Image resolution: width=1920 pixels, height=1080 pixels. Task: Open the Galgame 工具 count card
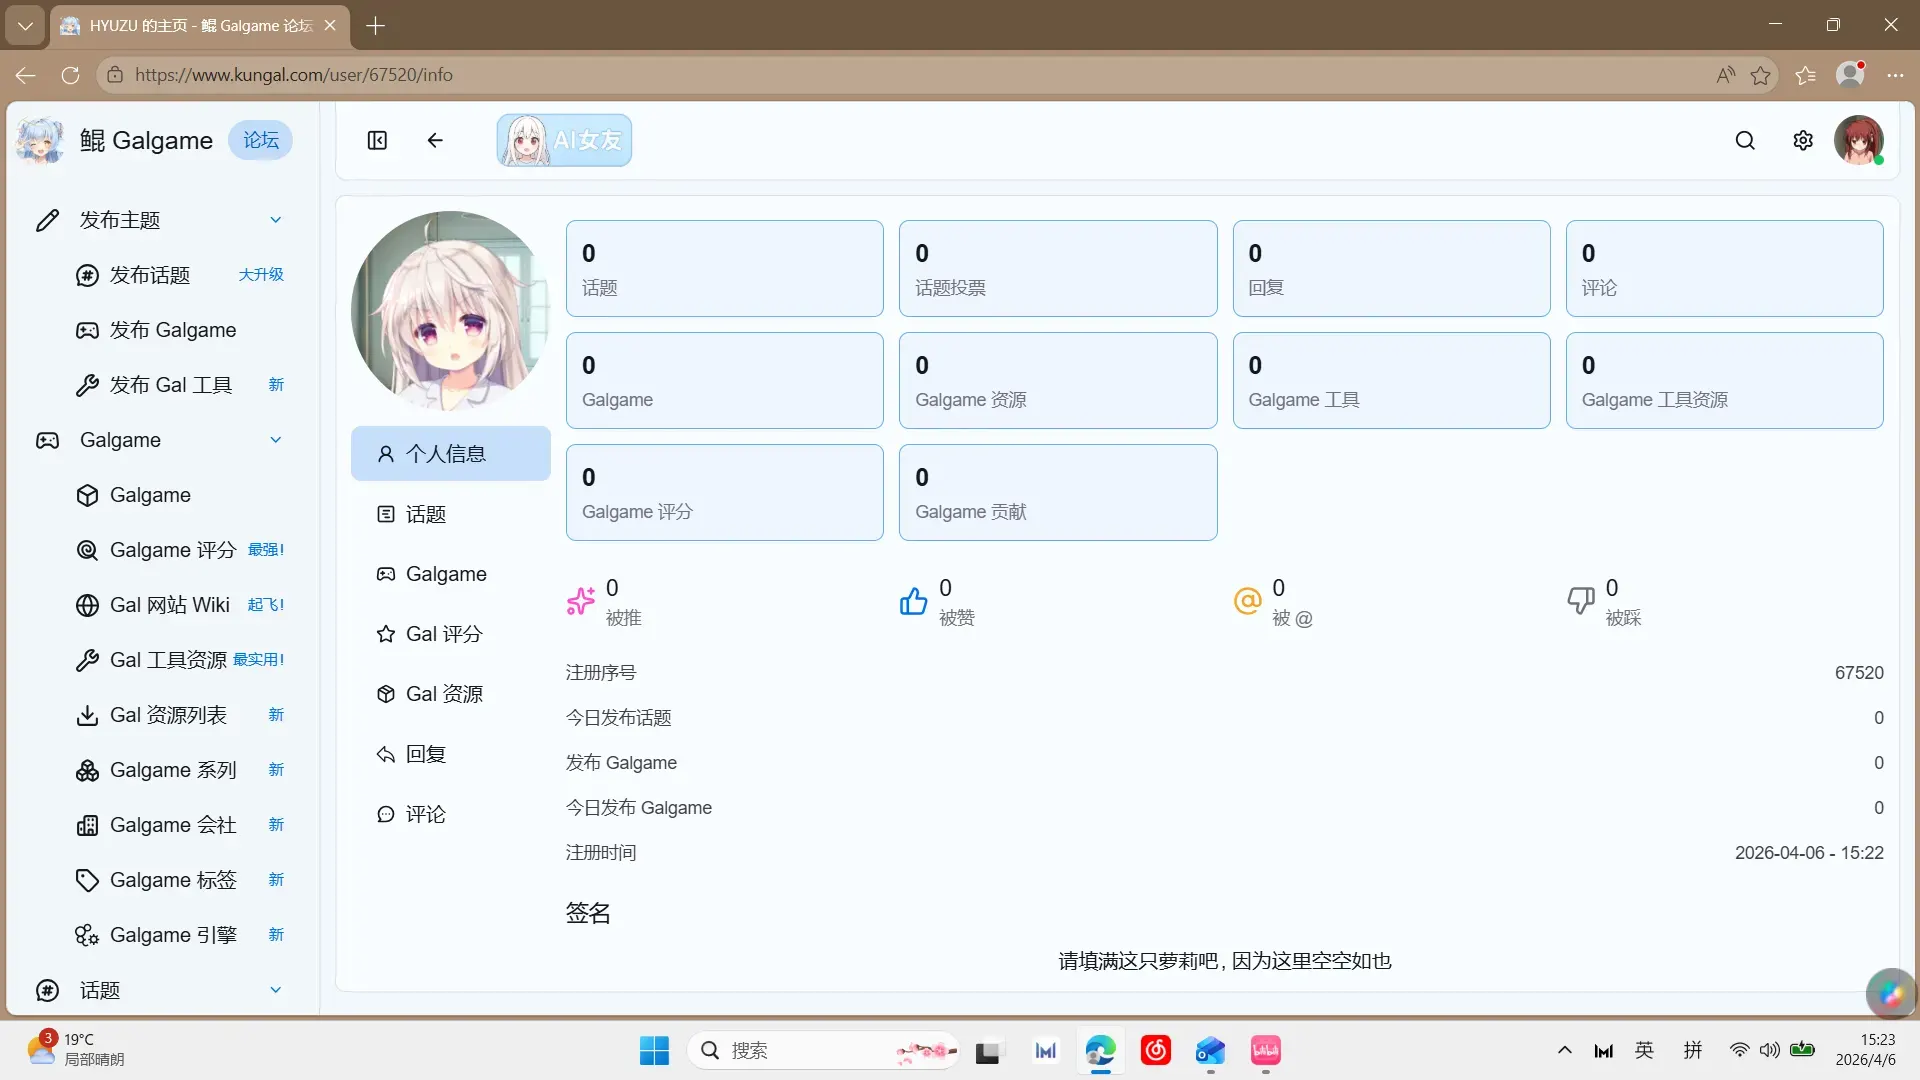click(1391, 381)
